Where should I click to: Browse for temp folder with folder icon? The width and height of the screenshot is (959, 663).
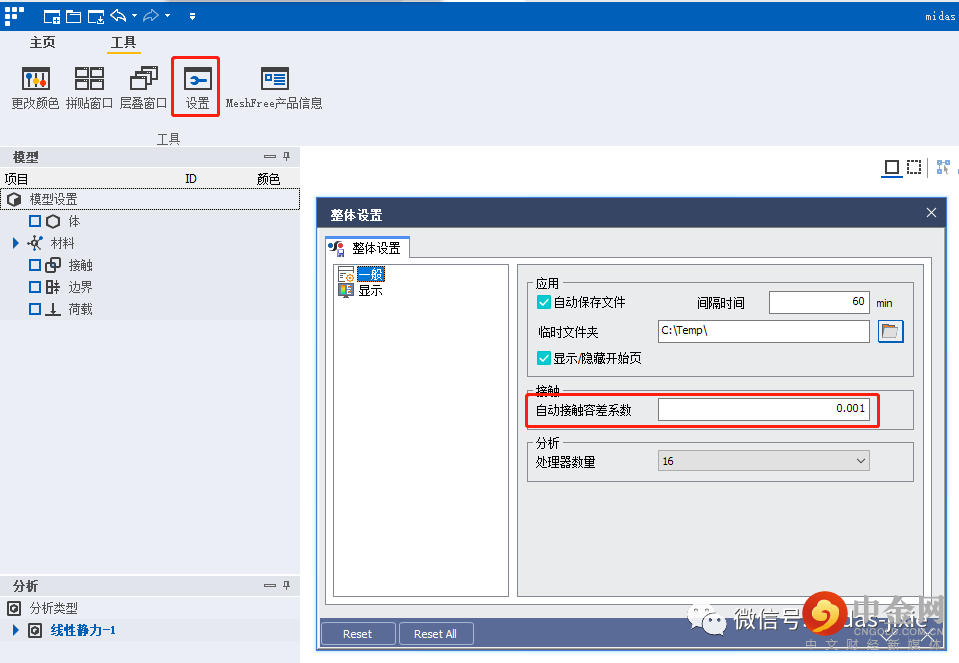point(890,332)
